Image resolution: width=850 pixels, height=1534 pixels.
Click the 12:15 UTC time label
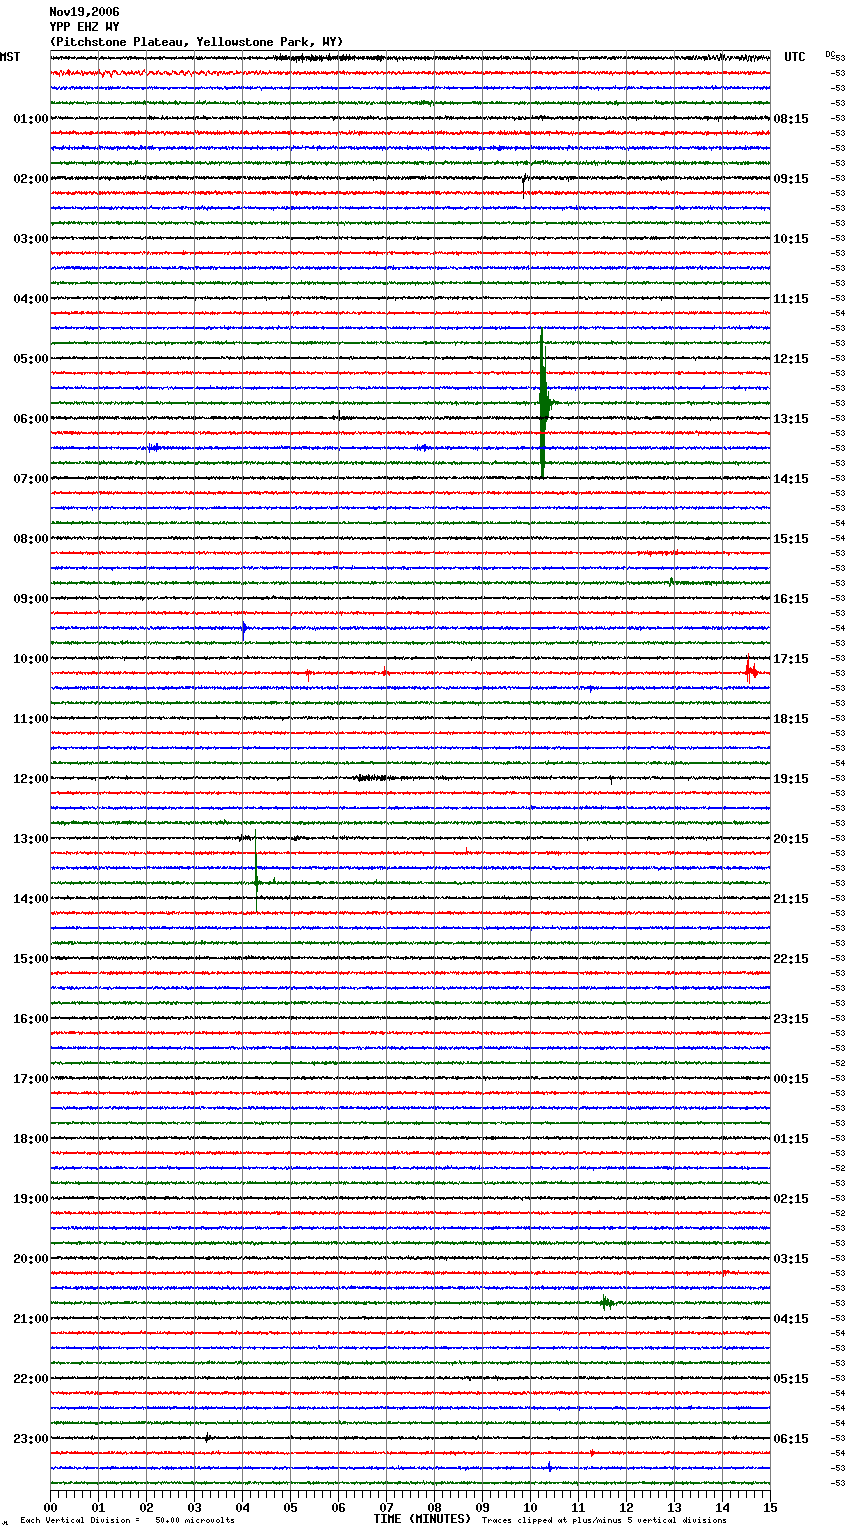791,359
